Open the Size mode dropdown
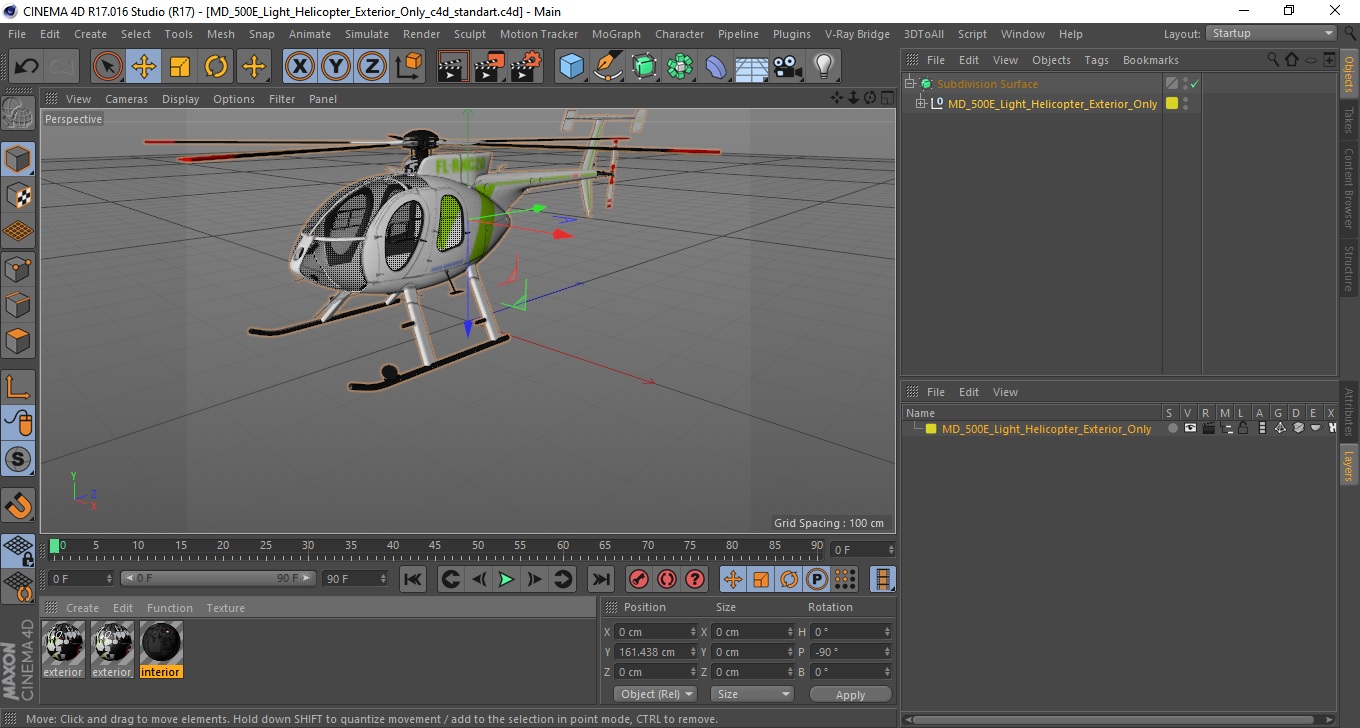Image resolution: width=1360 pixels, height=728 pixels. [x=752, y=694]
